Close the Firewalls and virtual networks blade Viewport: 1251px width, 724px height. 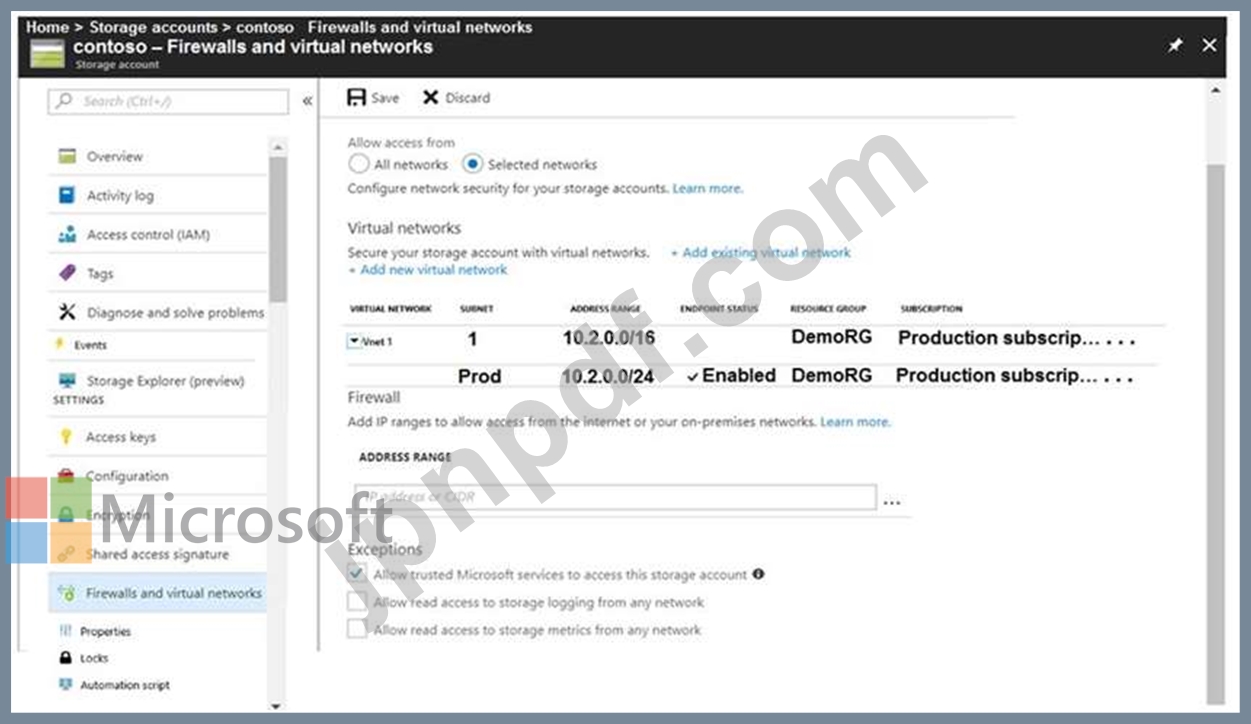pos(1209,45)
